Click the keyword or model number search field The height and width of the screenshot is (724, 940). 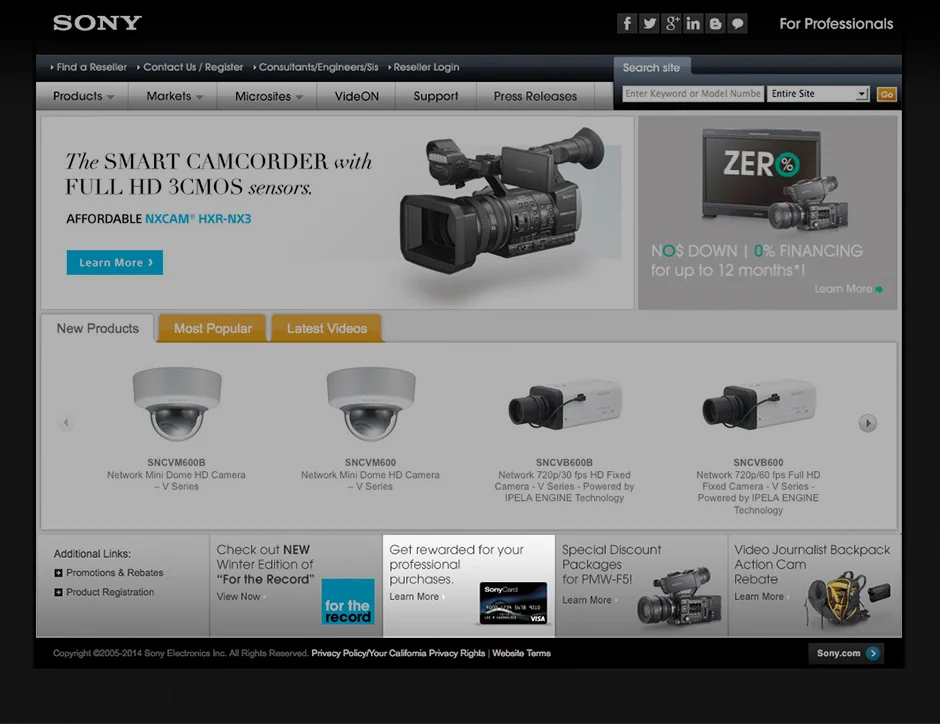(x=693, y=93)
